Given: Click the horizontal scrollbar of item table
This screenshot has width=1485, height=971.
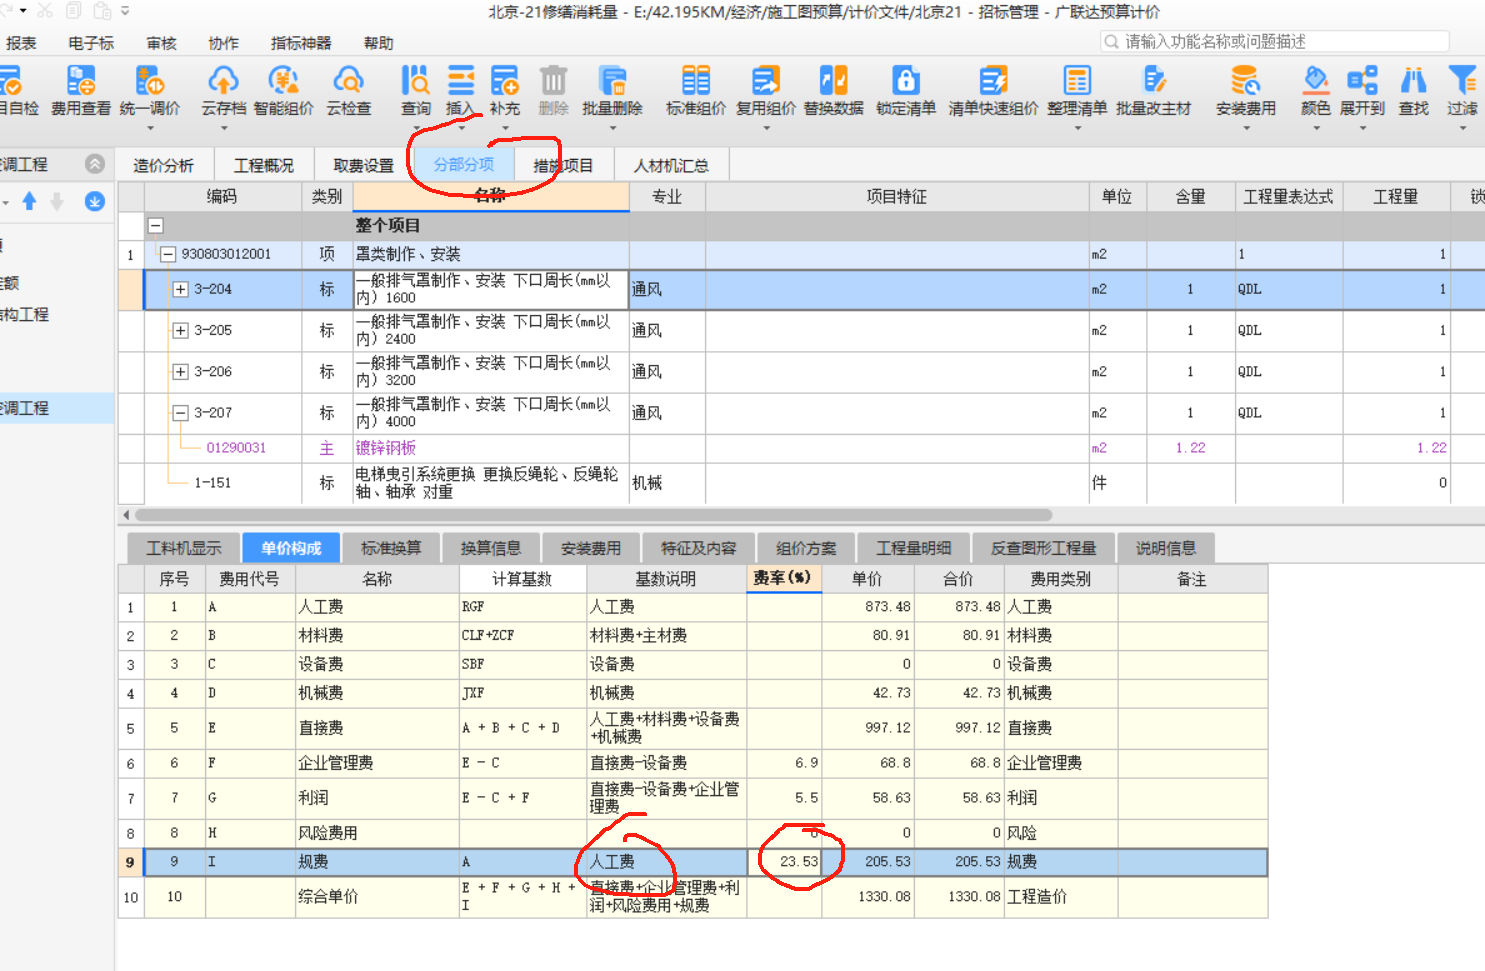Looking at the screenshot, I should 593,515.
